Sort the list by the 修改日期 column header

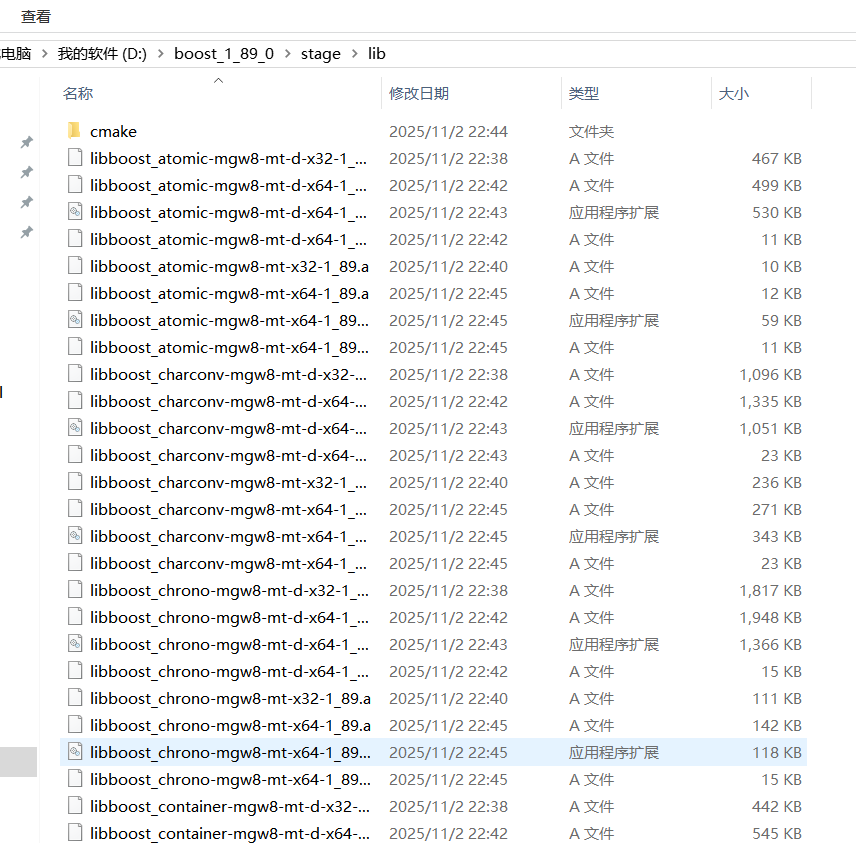pos(419,93)
